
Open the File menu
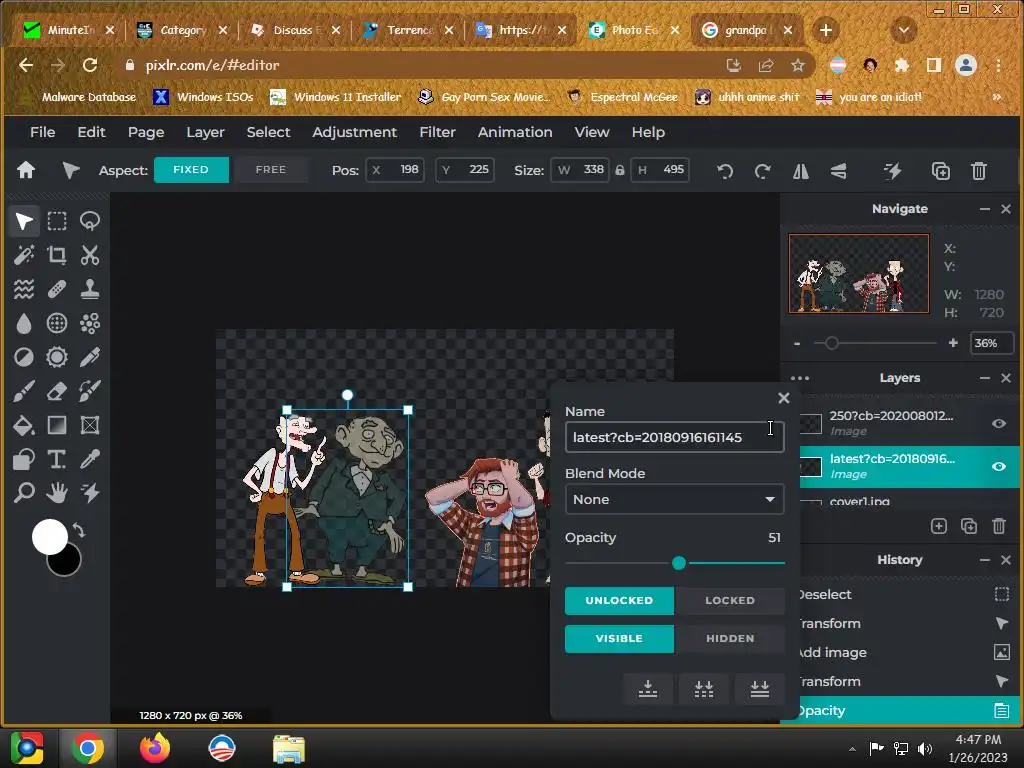pos(42,132)
